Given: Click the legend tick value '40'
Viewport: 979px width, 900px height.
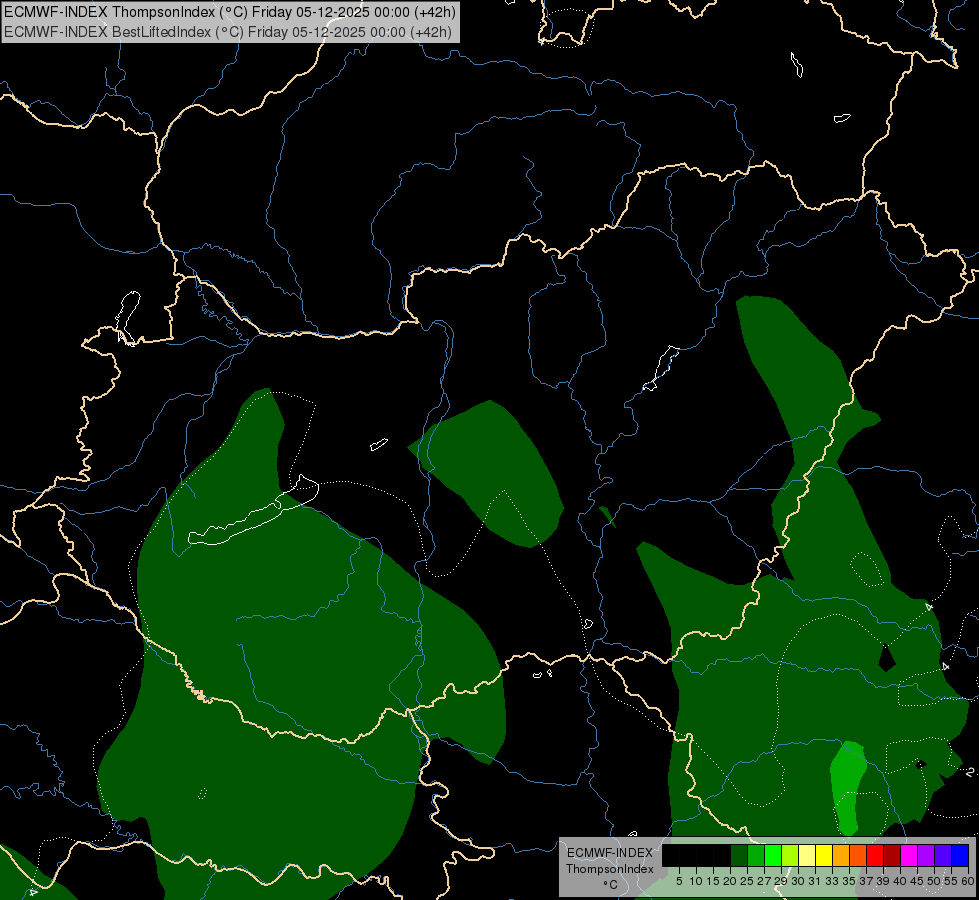Looking at the screenshot, I should point(900,881).
